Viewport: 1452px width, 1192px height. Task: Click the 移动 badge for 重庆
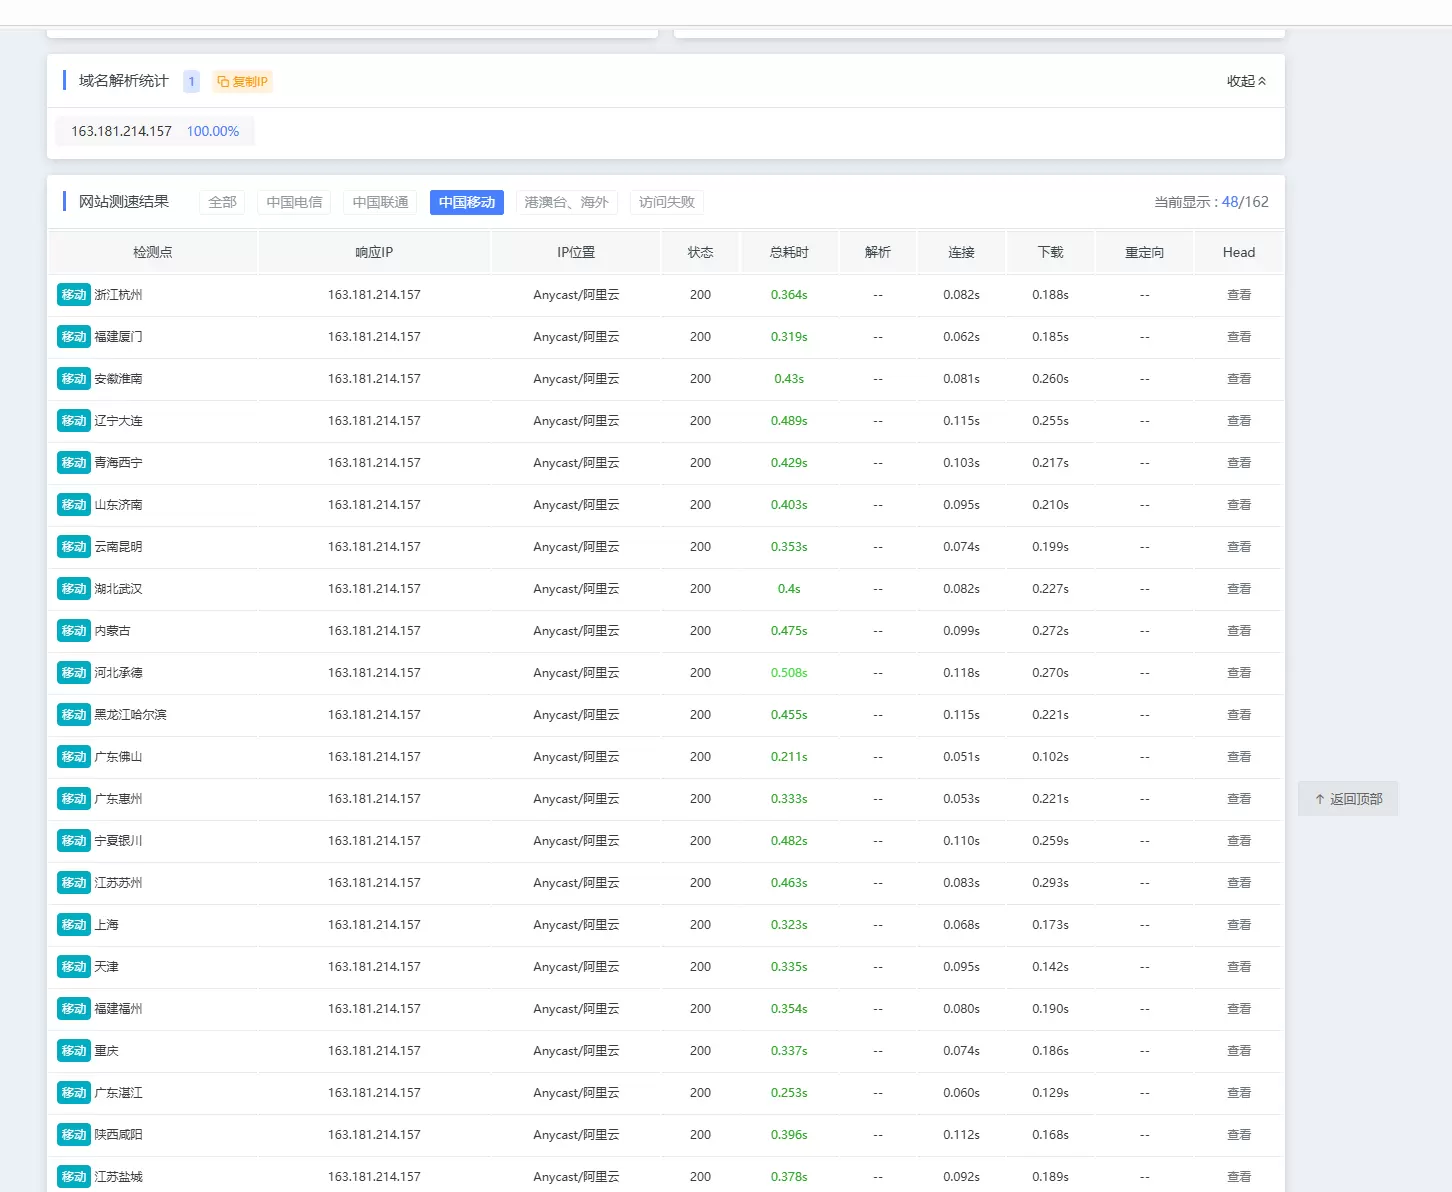click(x=74, y=1051)
